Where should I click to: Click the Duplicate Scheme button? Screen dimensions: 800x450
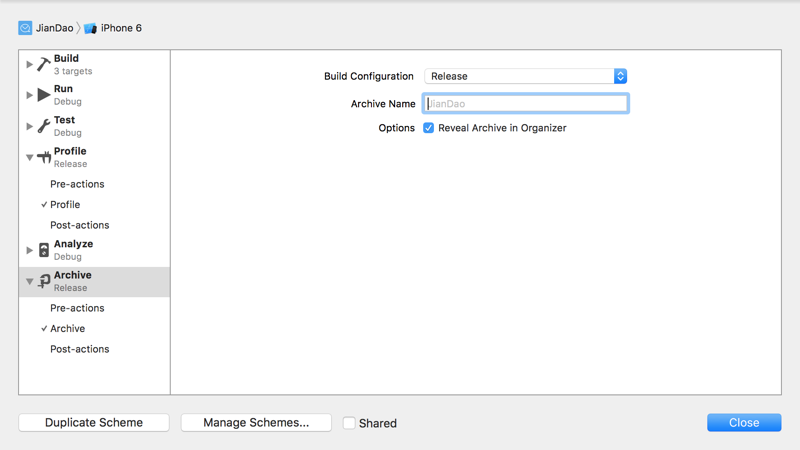coord(94,422)
